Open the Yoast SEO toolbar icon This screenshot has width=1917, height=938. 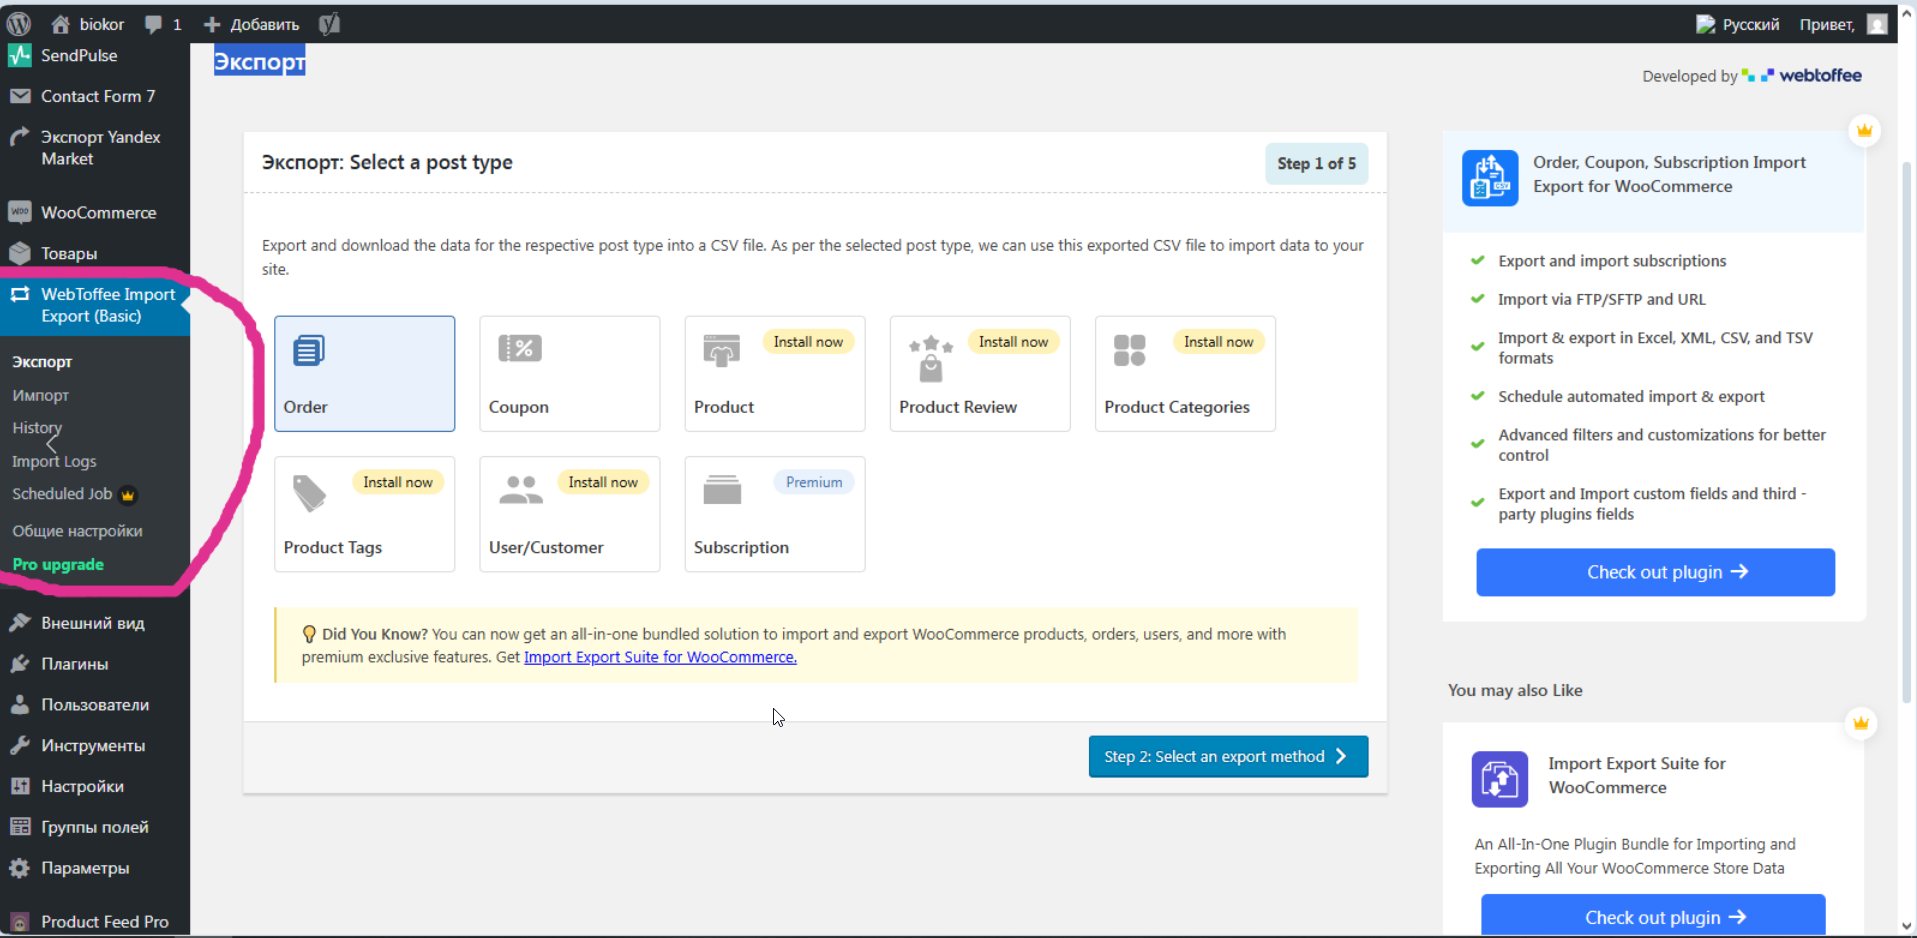(x=329, y=24)
